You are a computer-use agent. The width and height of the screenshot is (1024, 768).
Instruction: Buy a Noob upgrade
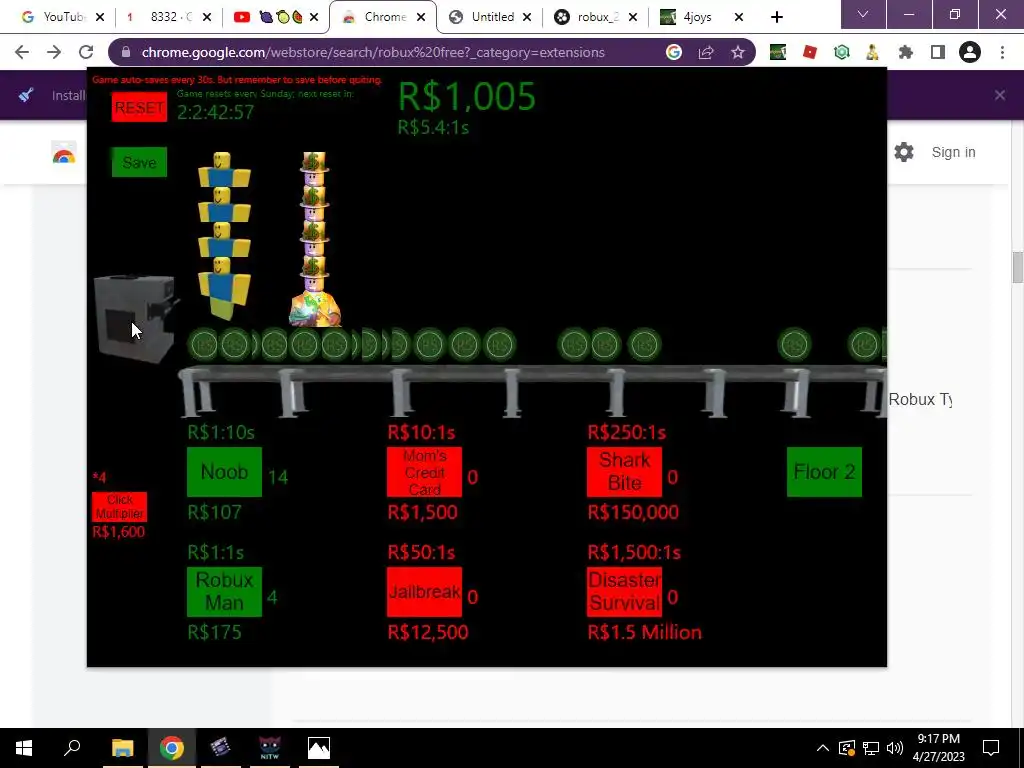pos(224,472)
